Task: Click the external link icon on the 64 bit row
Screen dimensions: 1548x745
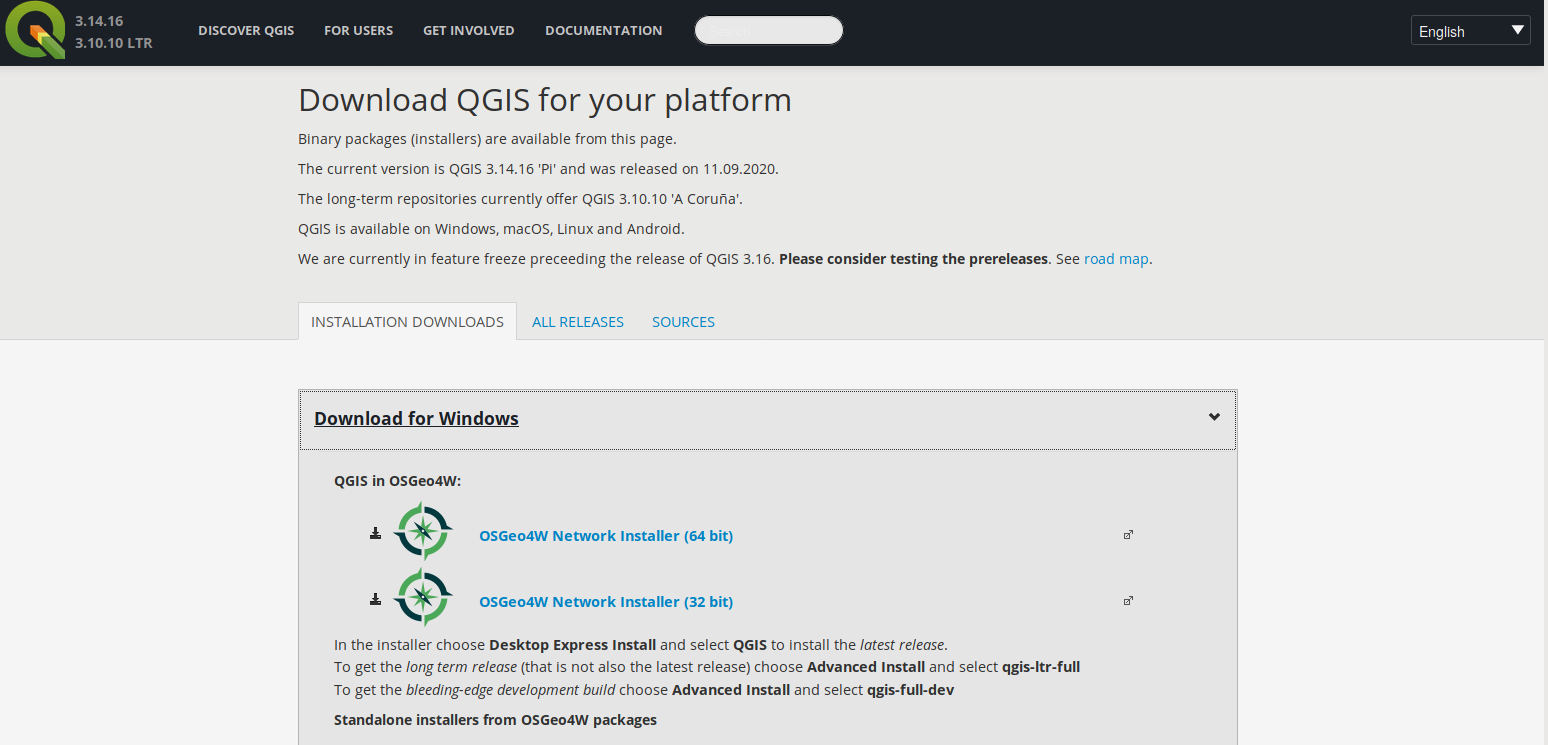Action: [x=1128, y=535]
